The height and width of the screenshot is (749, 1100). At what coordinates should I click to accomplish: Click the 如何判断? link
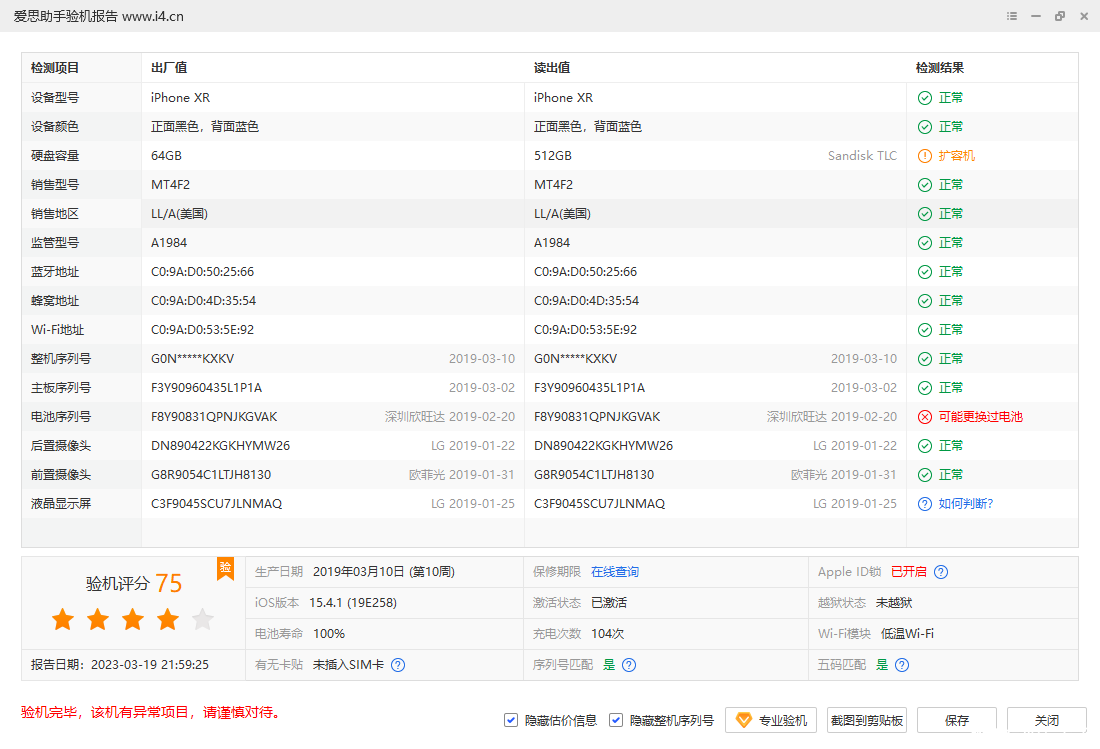click(966, 504)
